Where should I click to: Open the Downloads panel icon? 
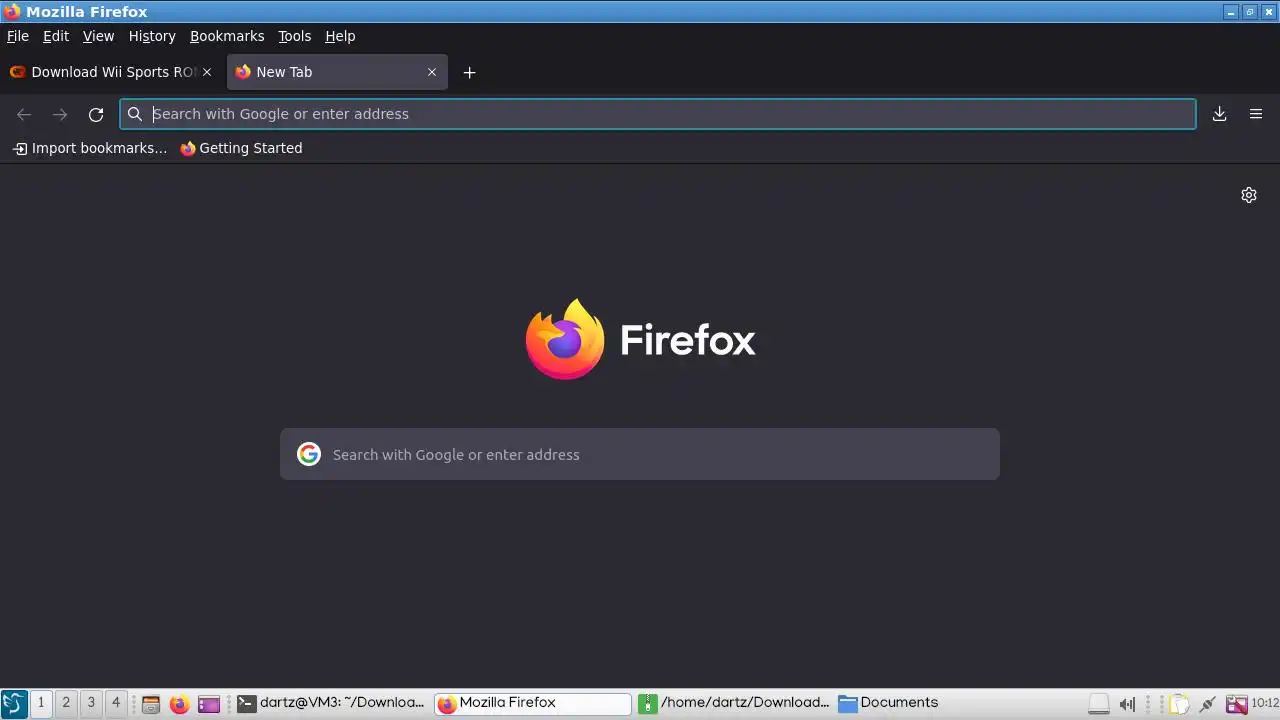point(1219,114)
